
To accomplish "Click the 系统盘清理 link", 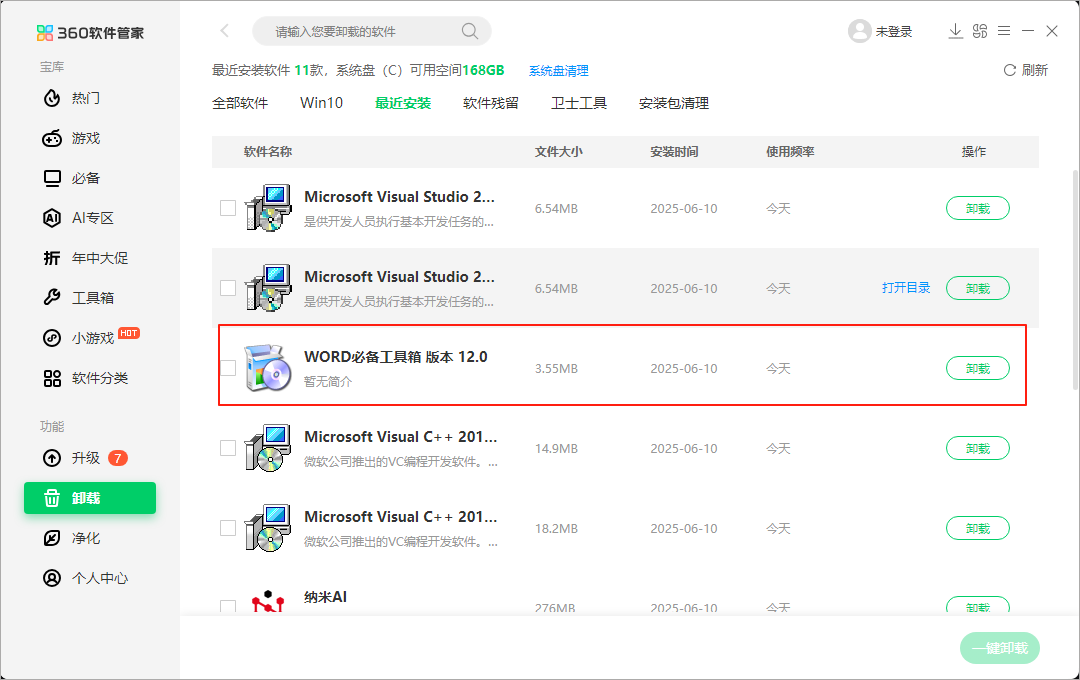I will point(559,71).
